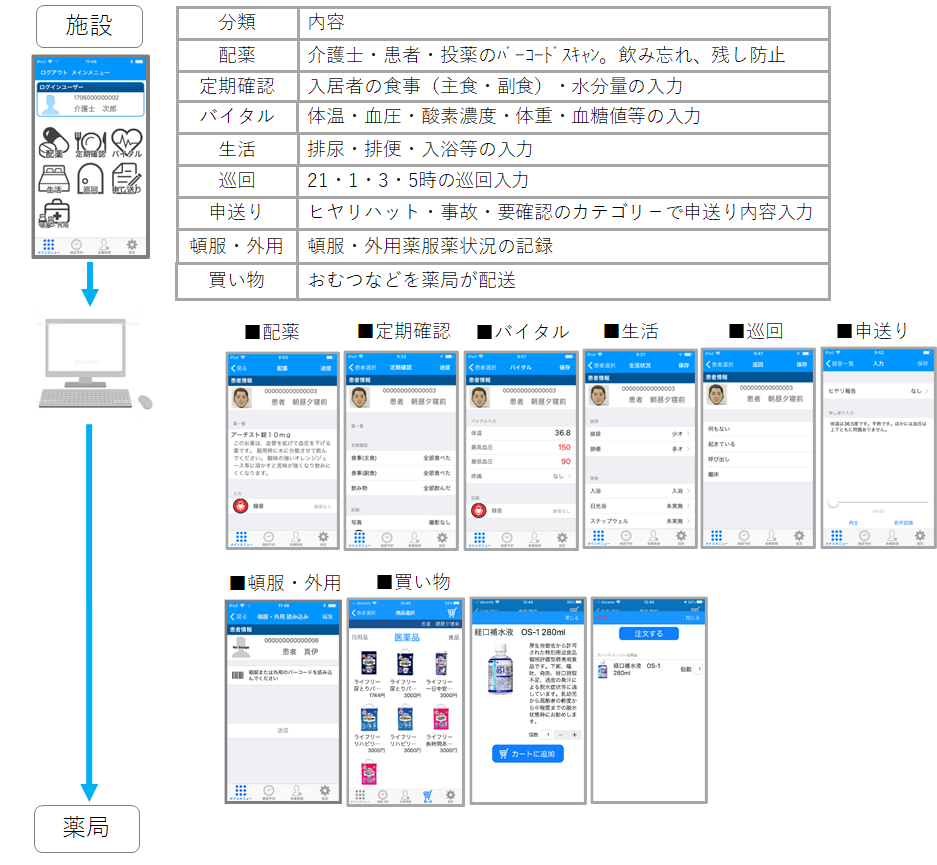The image size is (937, 865).
Task: Tap the red 録音 record icon on 配薬 screen
Action: pos(240,507)
